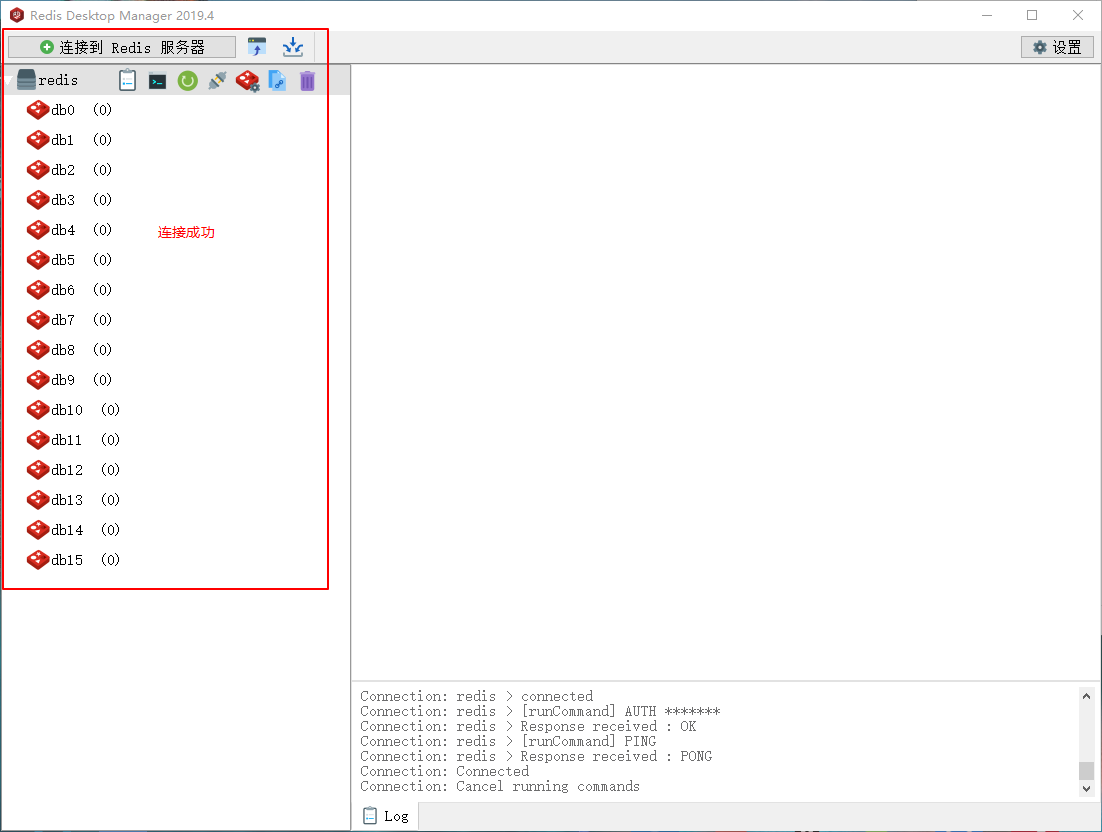Screen dimensions: 1102x832
Task: Open server info icon for redis
Action: [127, 80]
